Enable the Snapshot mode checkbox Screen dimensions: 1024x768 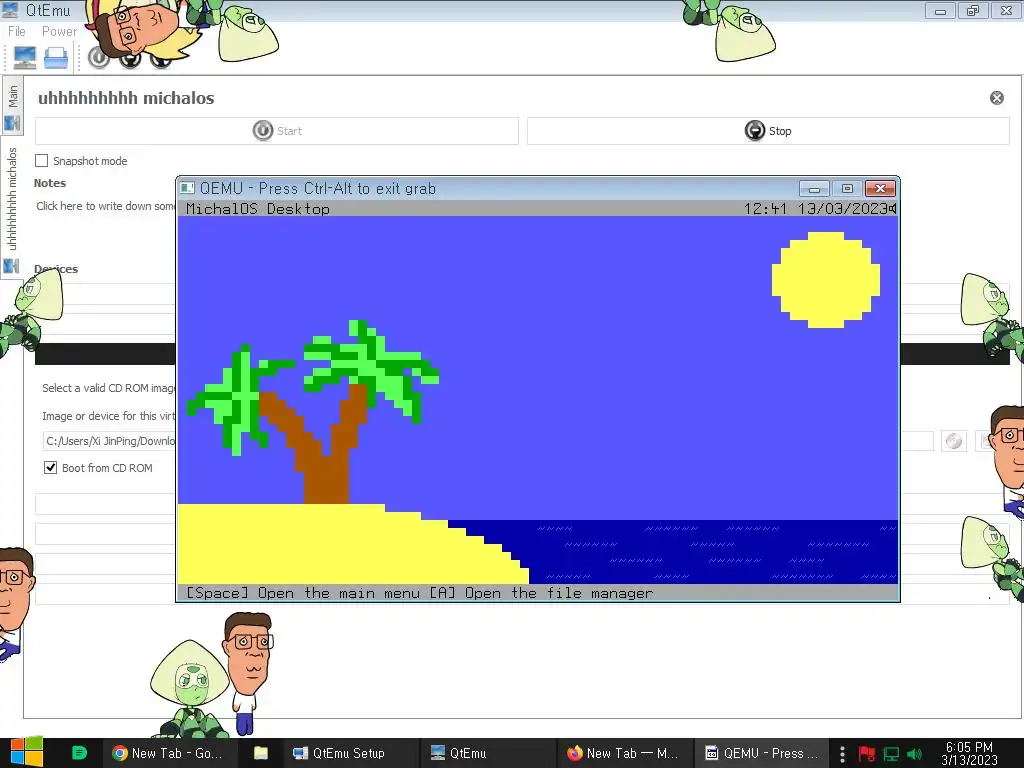(x=42, y=161)
